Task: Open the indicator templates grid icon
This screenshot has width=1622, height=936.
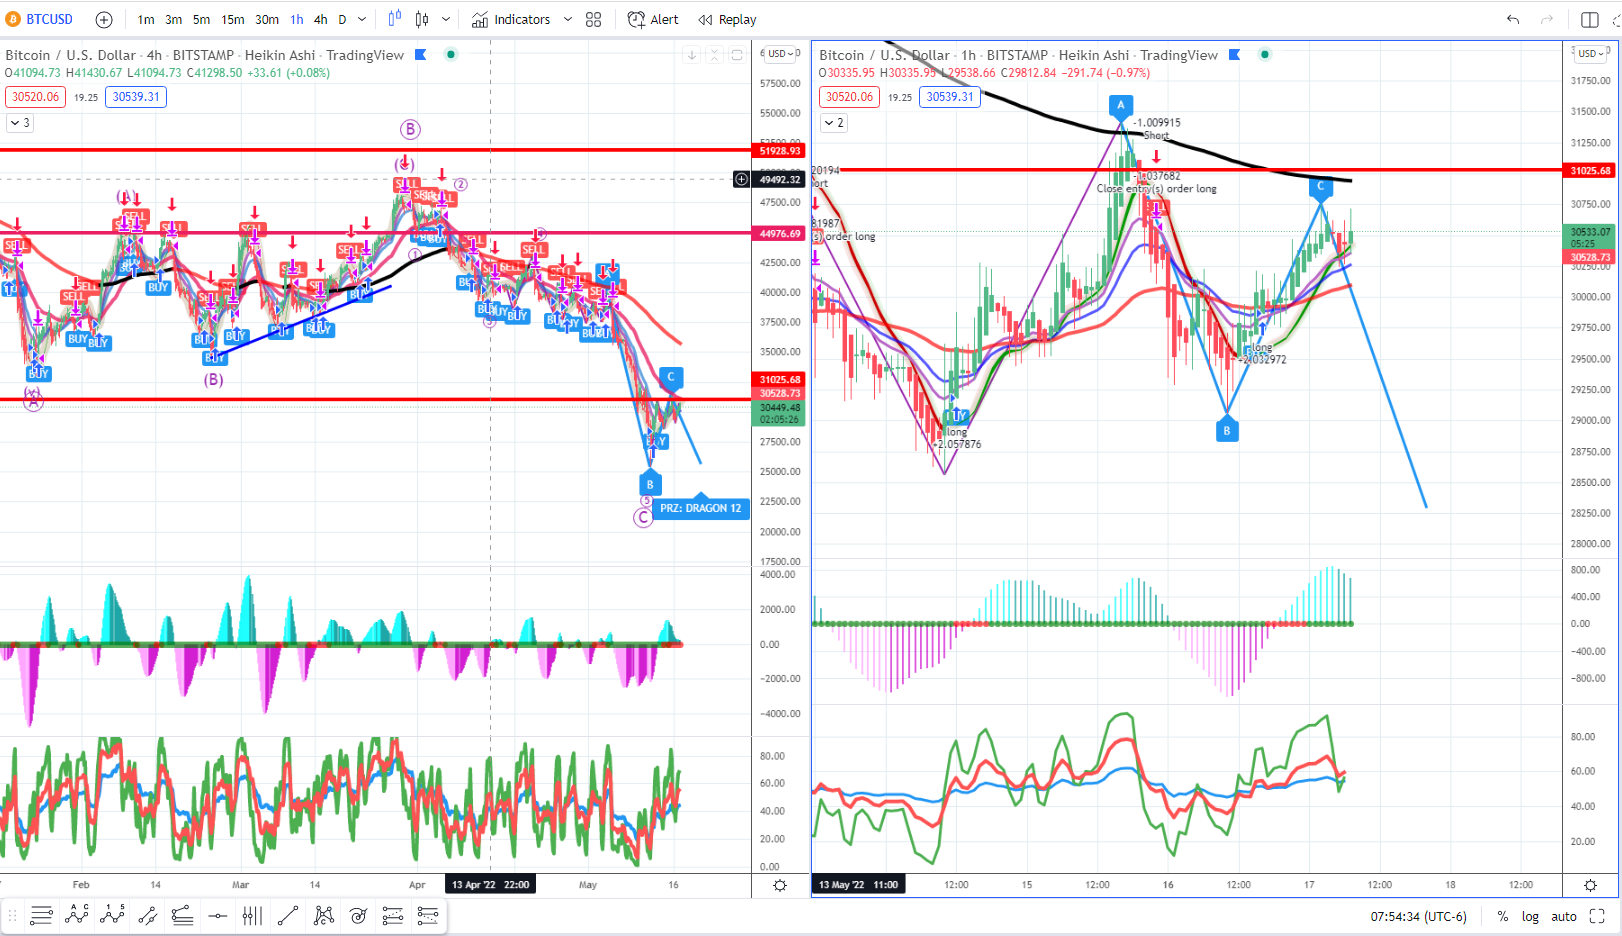Action: 593,19
